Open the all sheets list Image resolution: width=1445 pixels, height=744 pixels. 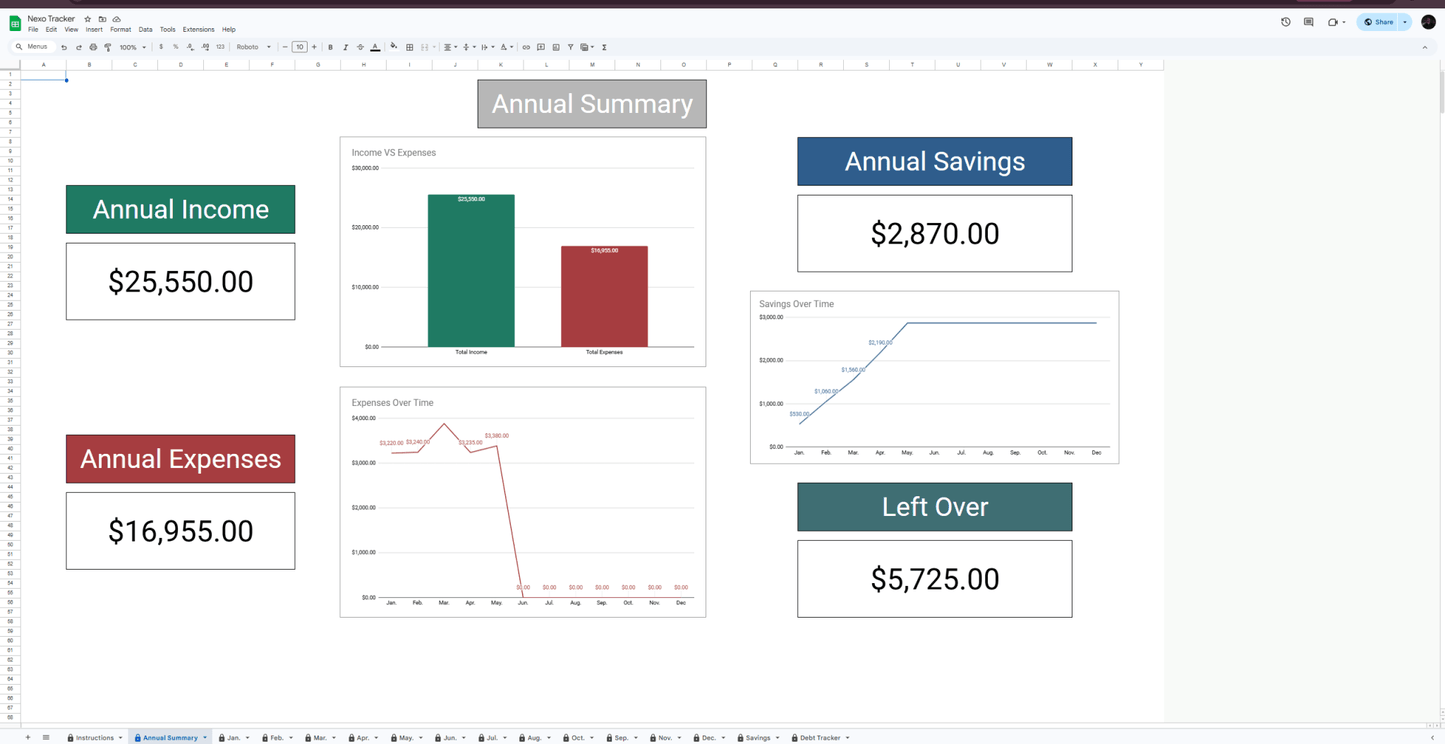[x=46, y=738]
